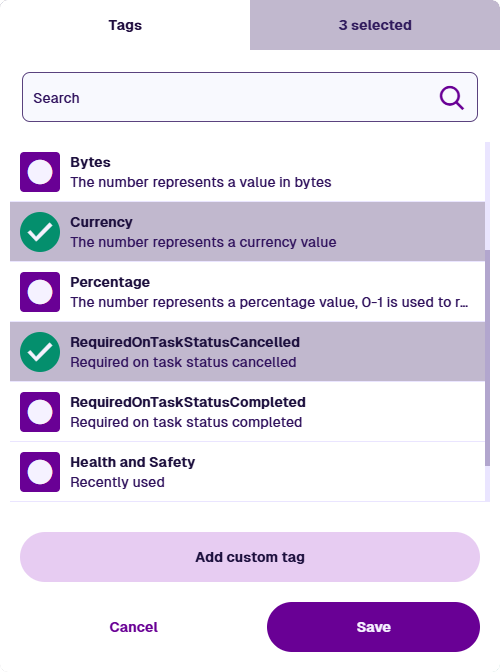Screen dimensions: 500x672
Task: Check the Percentage tag checkbox
Action: tap(40, 292)
